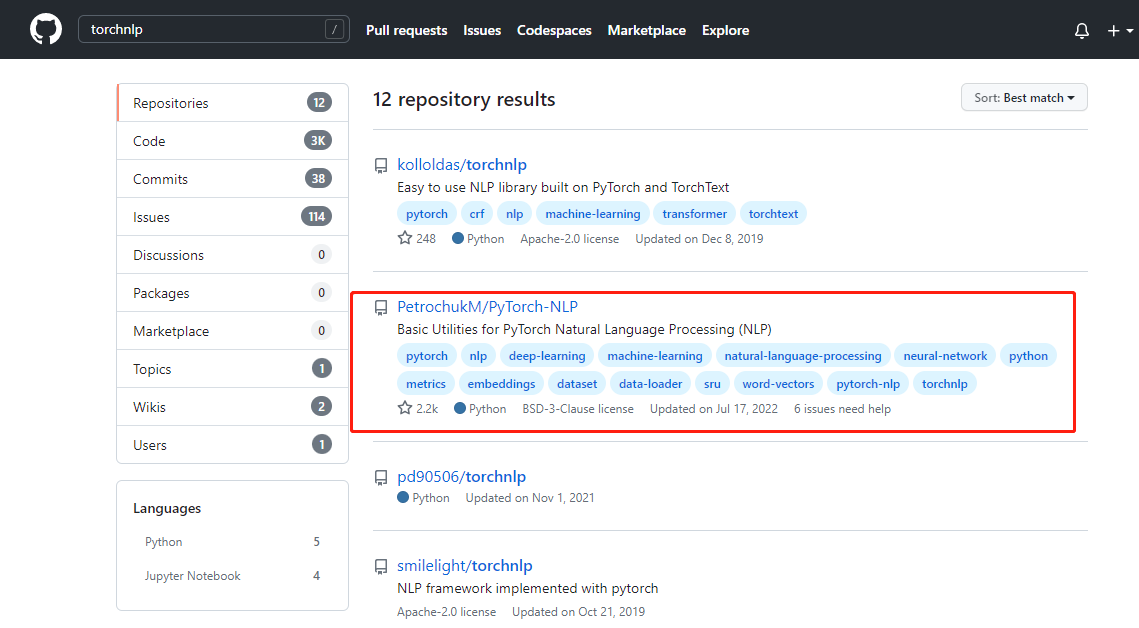Select the Topics results filter
1139x628 pixels.
pyautogui.click(x=232, y=369)
